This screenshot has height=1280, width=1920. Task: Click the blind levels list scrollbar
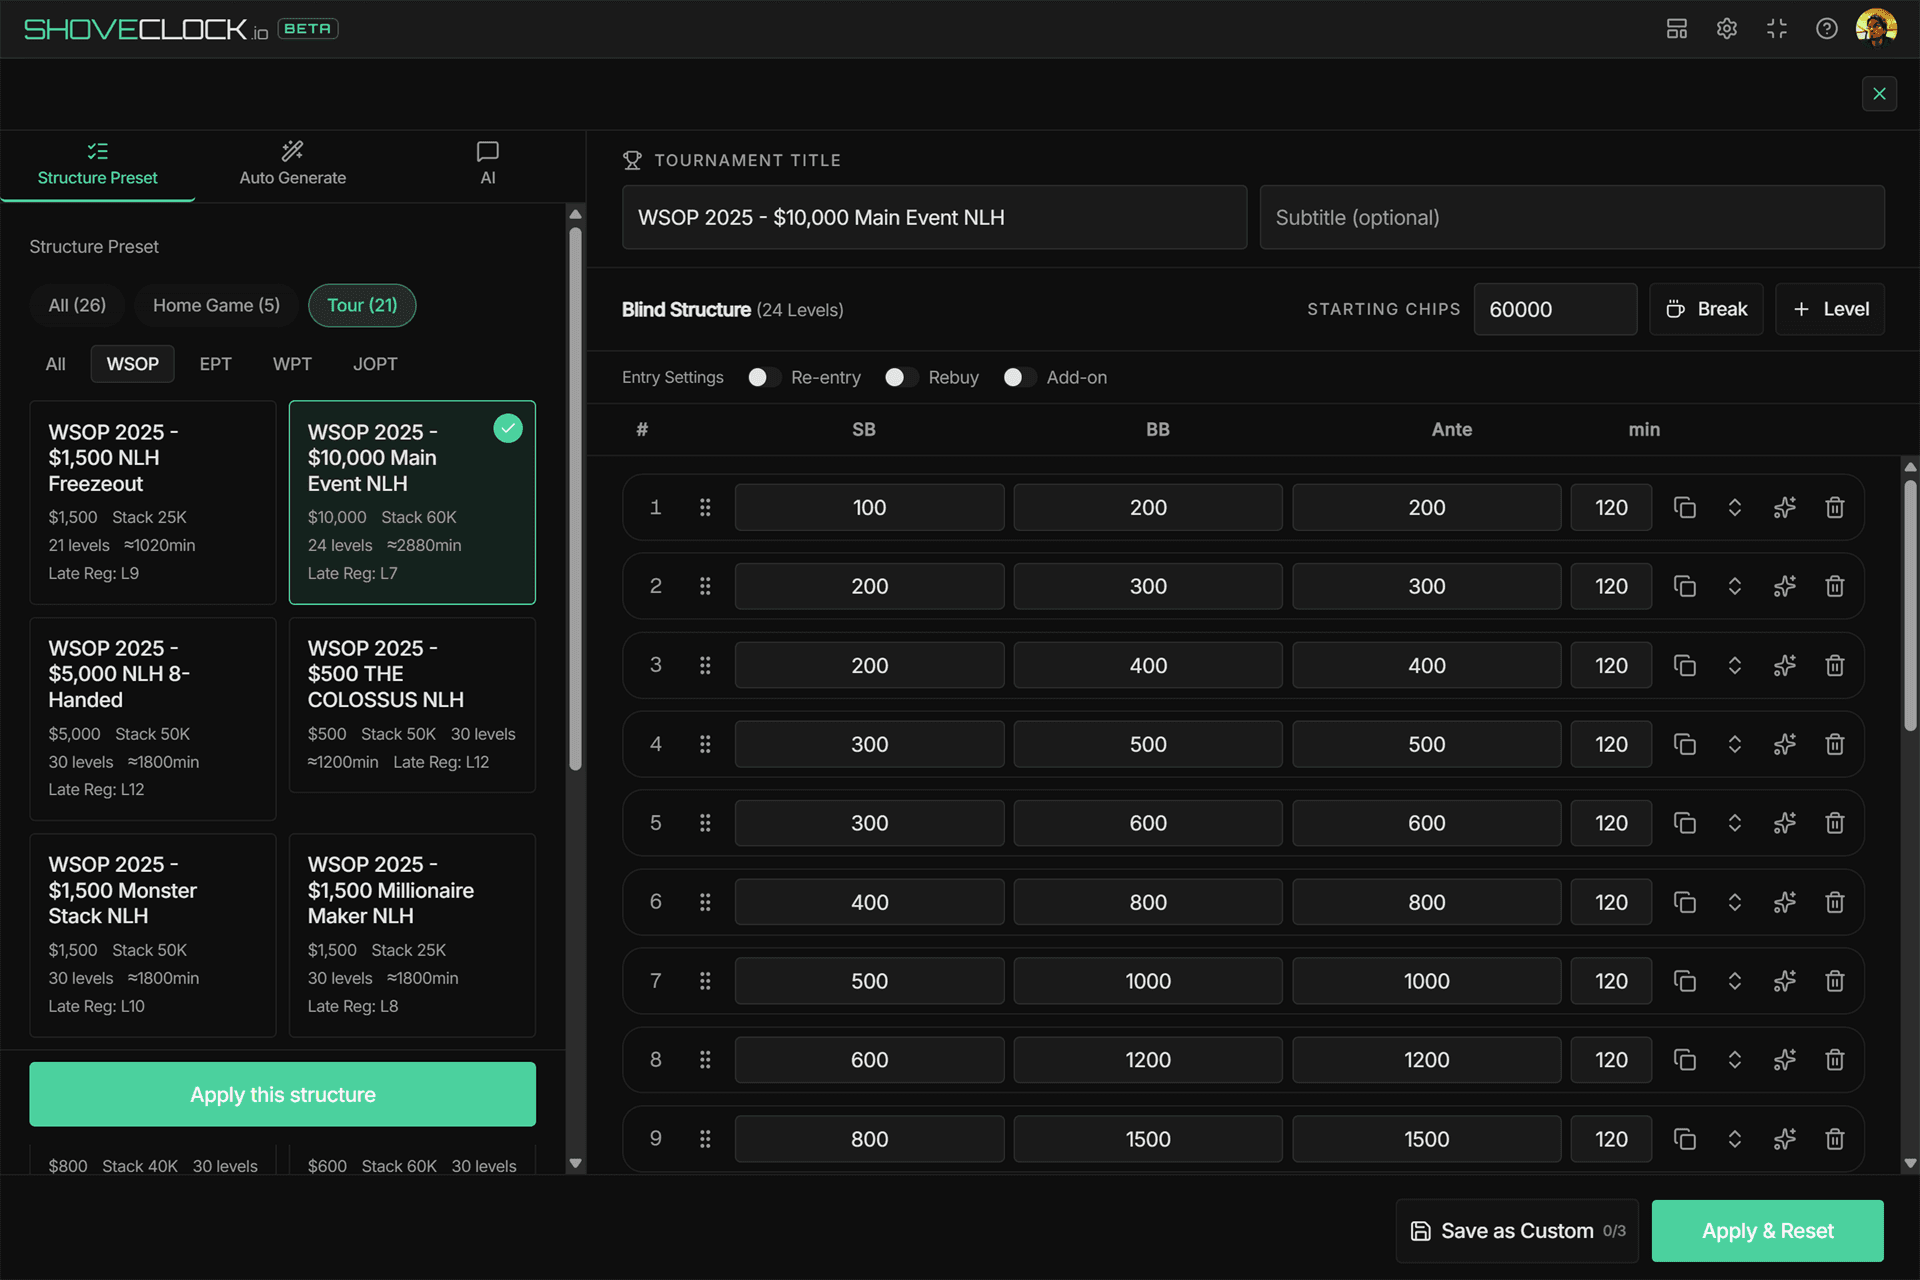(1910, 605)
